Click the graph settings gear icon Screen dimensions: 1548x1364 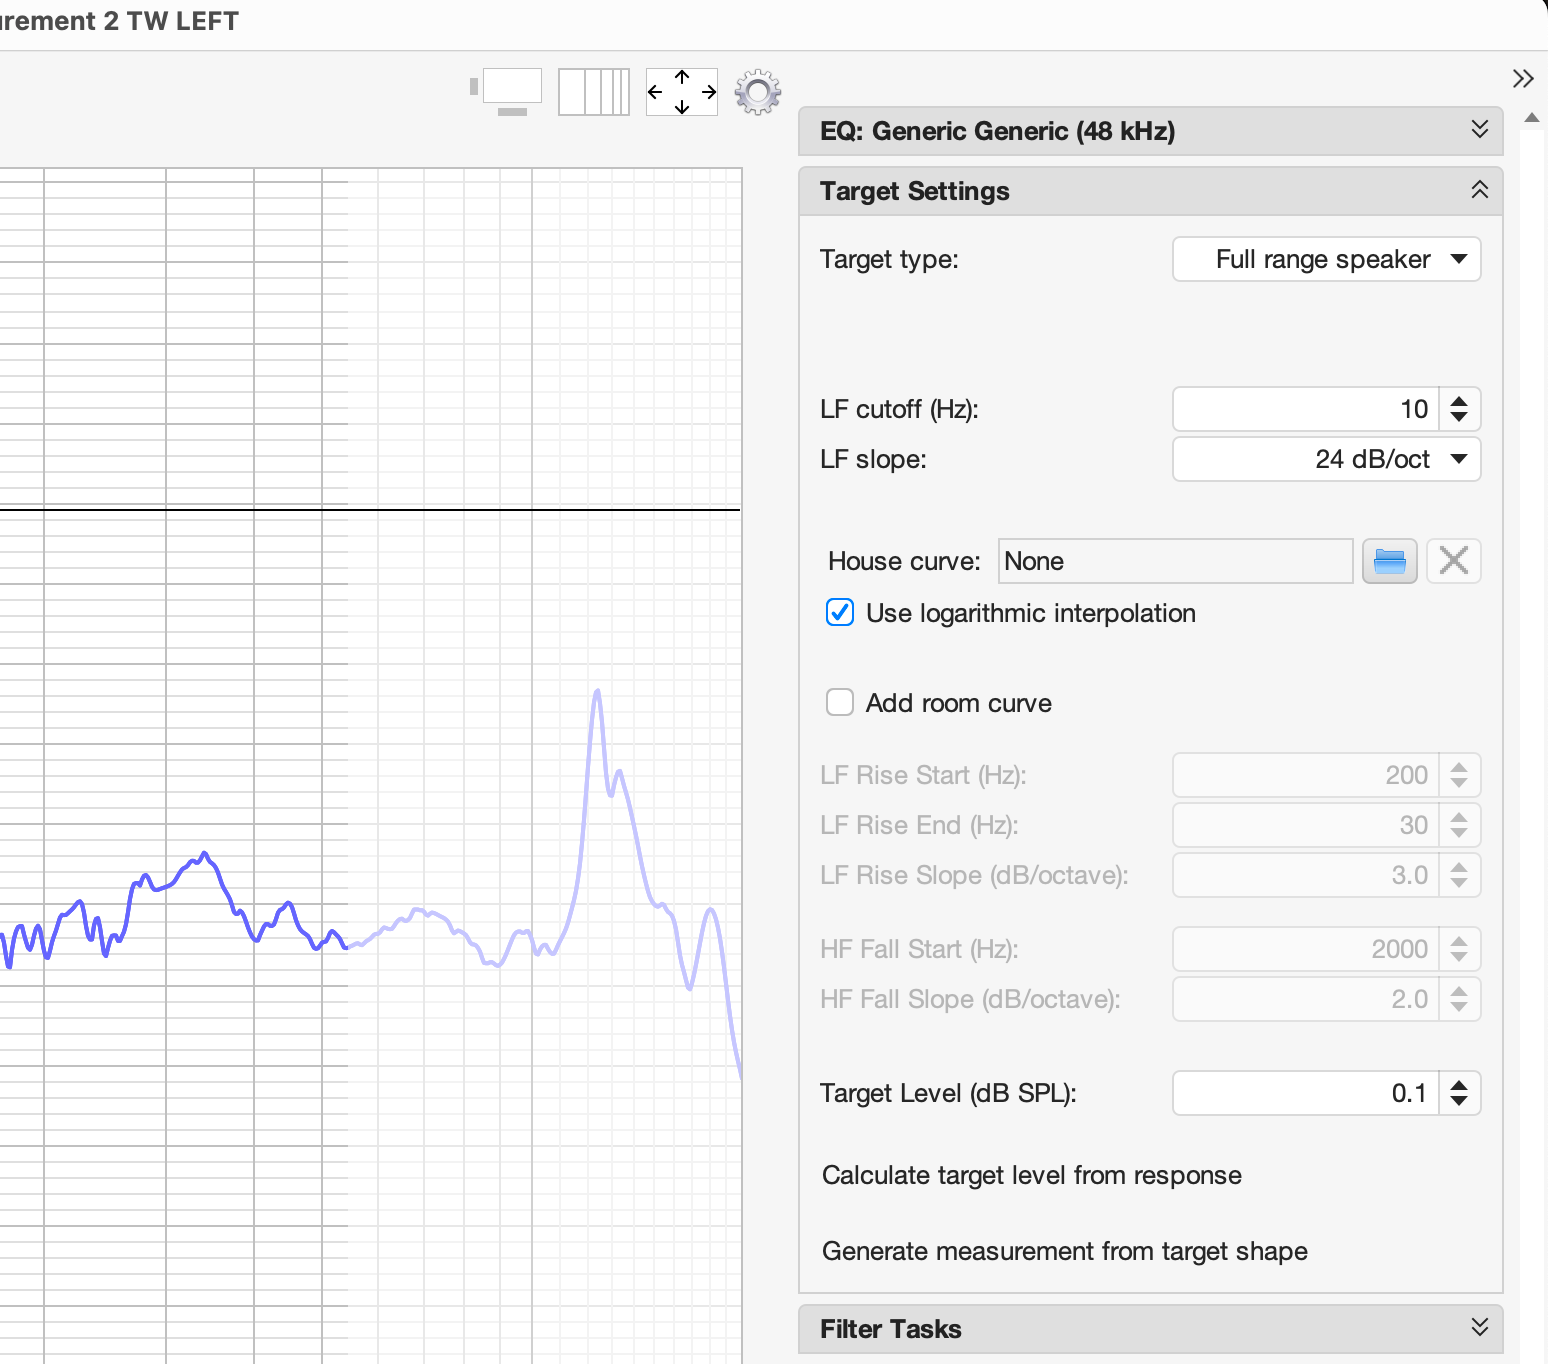(x=757, y=92)
